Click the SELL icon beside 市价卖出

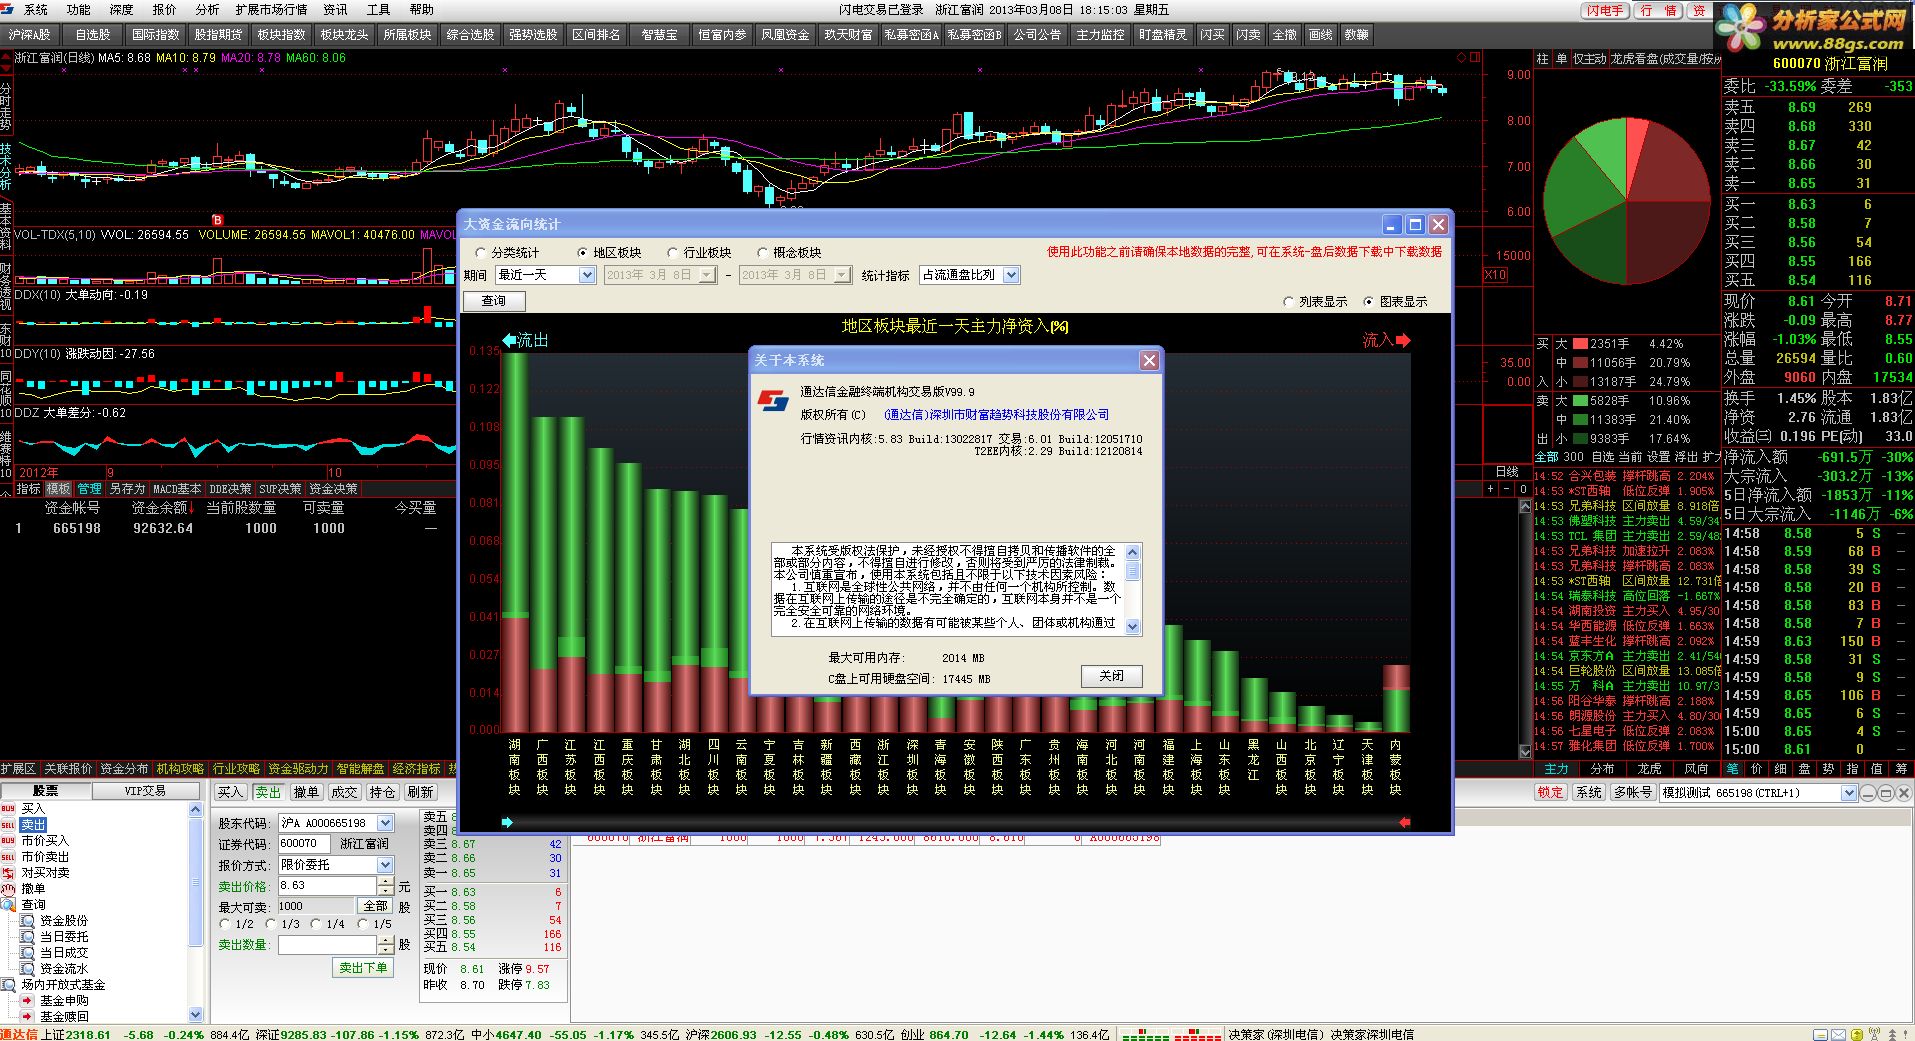(8, 857)
